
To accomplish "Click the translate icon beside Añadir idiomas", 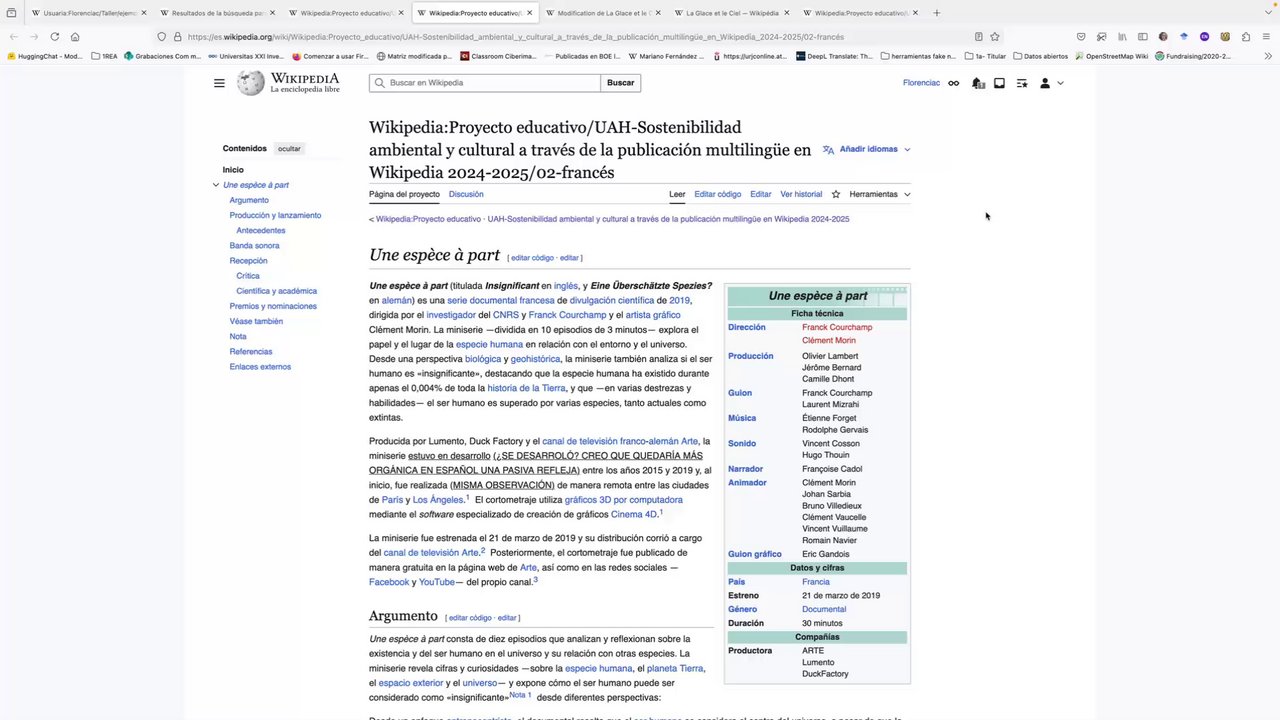I will point(828,149).
